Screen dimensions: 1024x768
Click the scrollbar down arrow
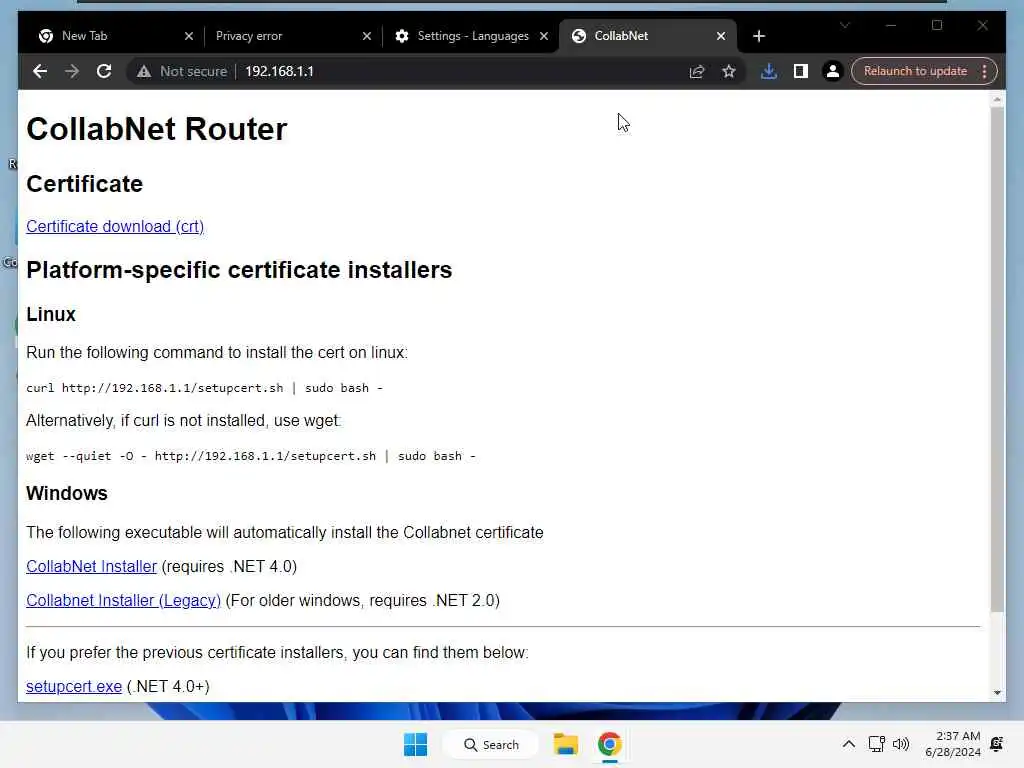[x=997, y=692]
